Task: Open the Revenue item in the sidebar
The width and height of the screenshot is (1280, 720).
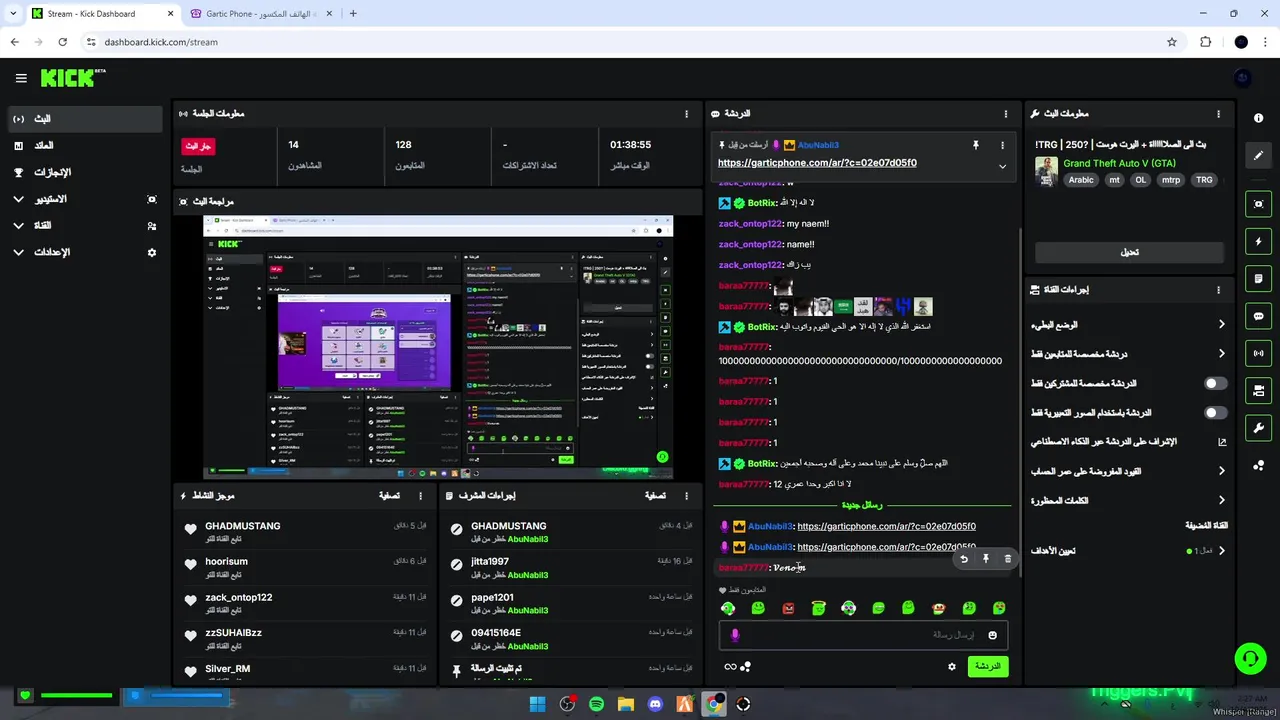Action: (x=84, y=146)
